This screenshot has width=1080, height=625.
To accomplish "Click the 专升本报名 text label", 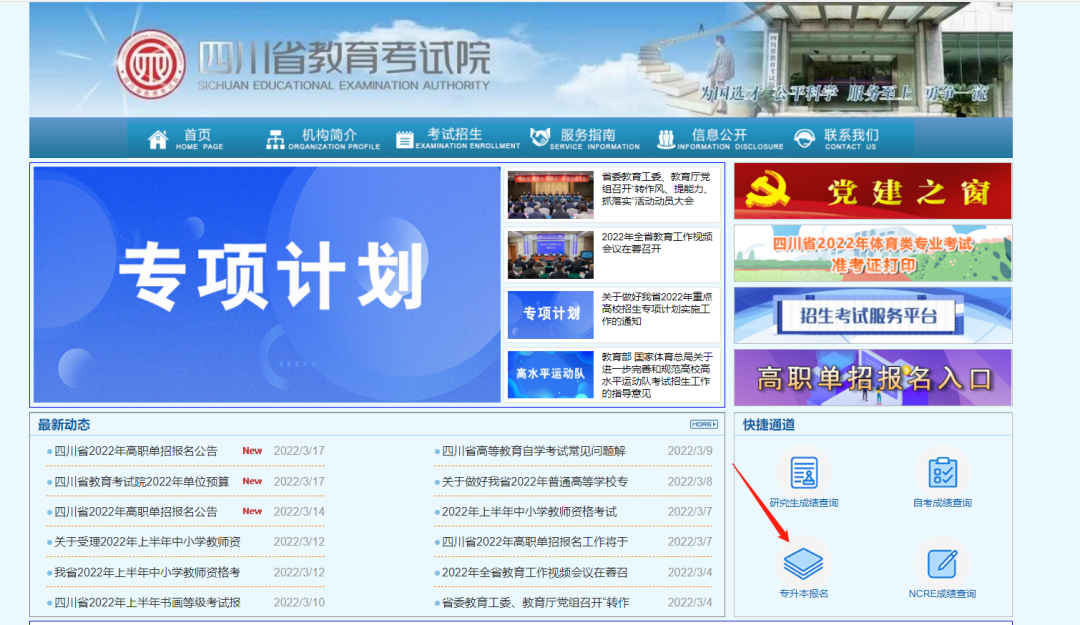I will coord(804,593).
